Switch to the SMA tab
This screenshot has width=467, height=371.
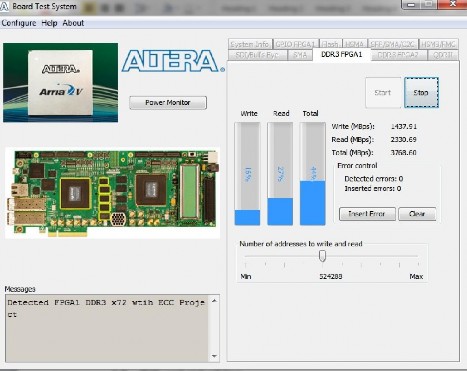(x=300, y=55)
